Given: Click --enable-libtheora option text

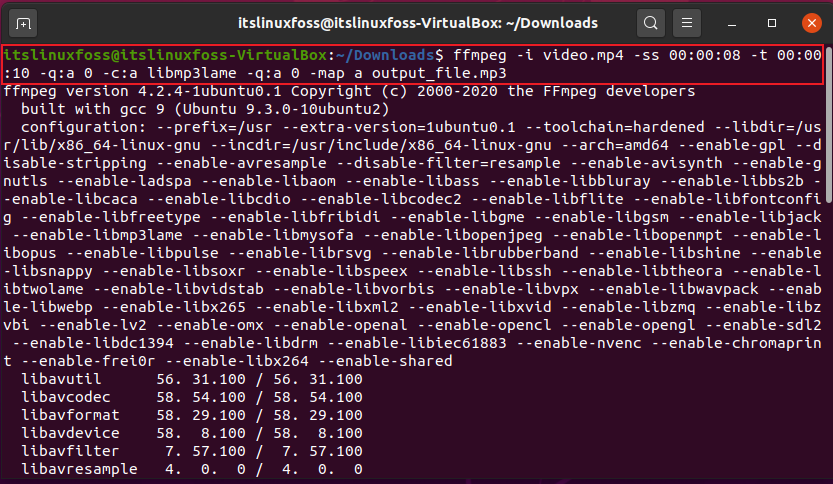Looking at the screenshot, I should pos(642,271).
